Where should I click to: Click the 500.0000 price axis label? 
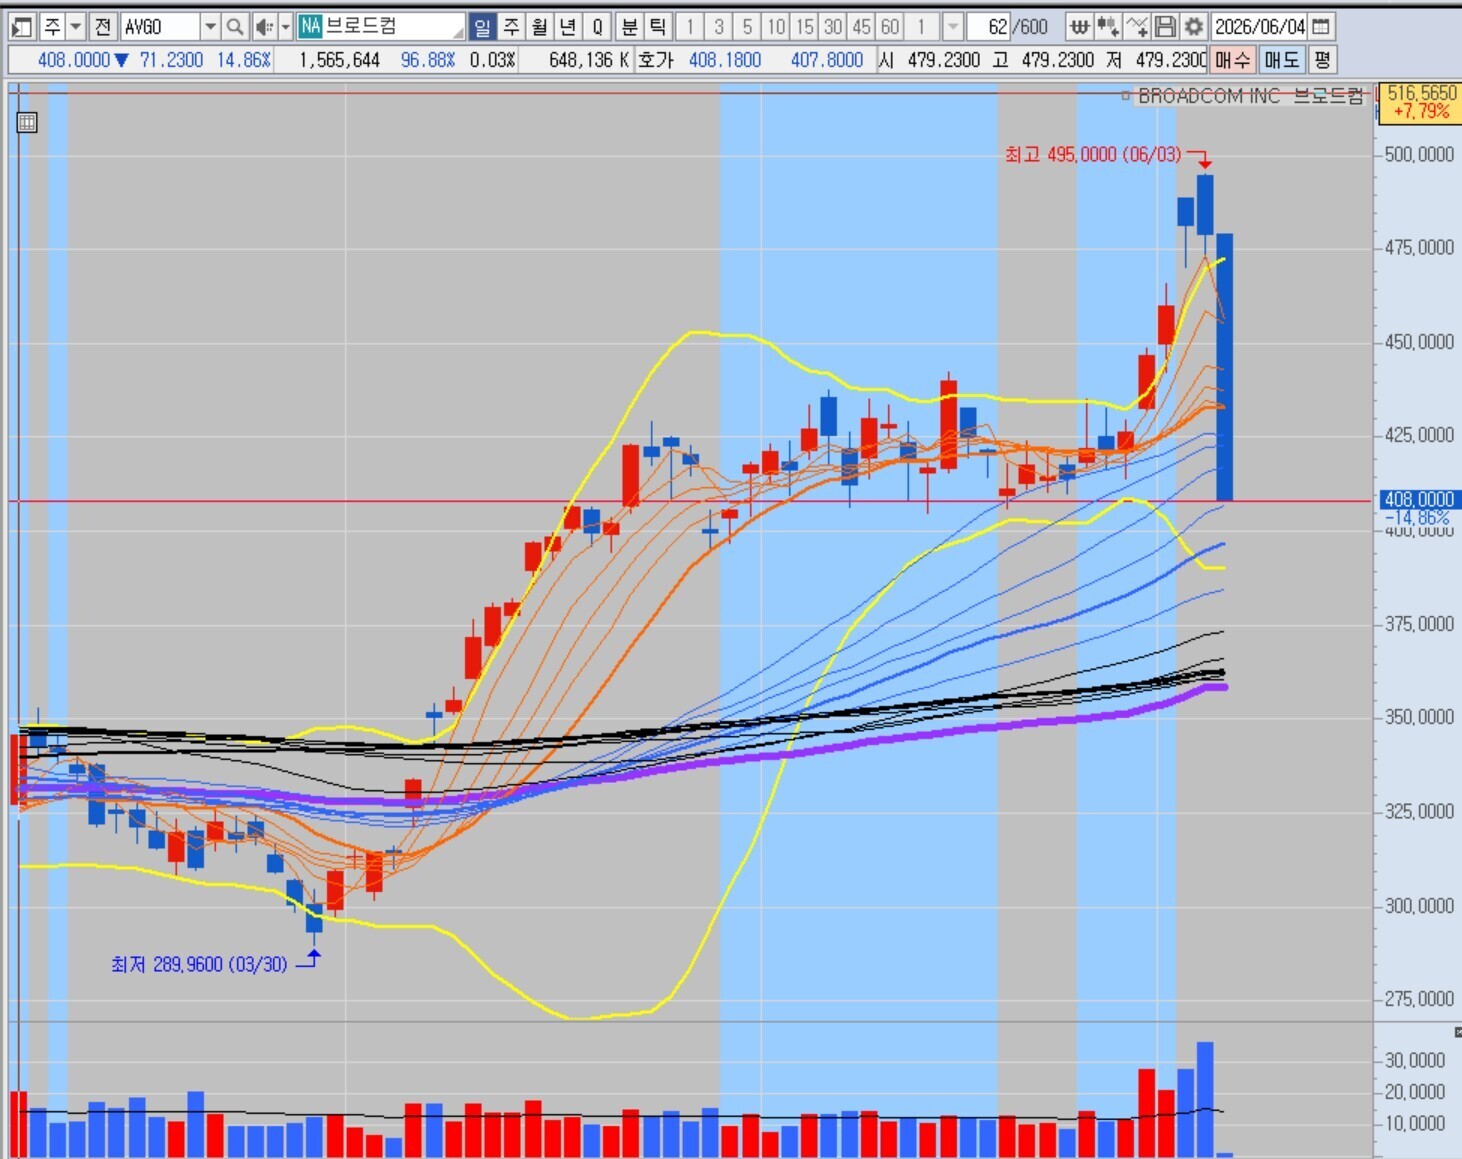point(1419,154)
